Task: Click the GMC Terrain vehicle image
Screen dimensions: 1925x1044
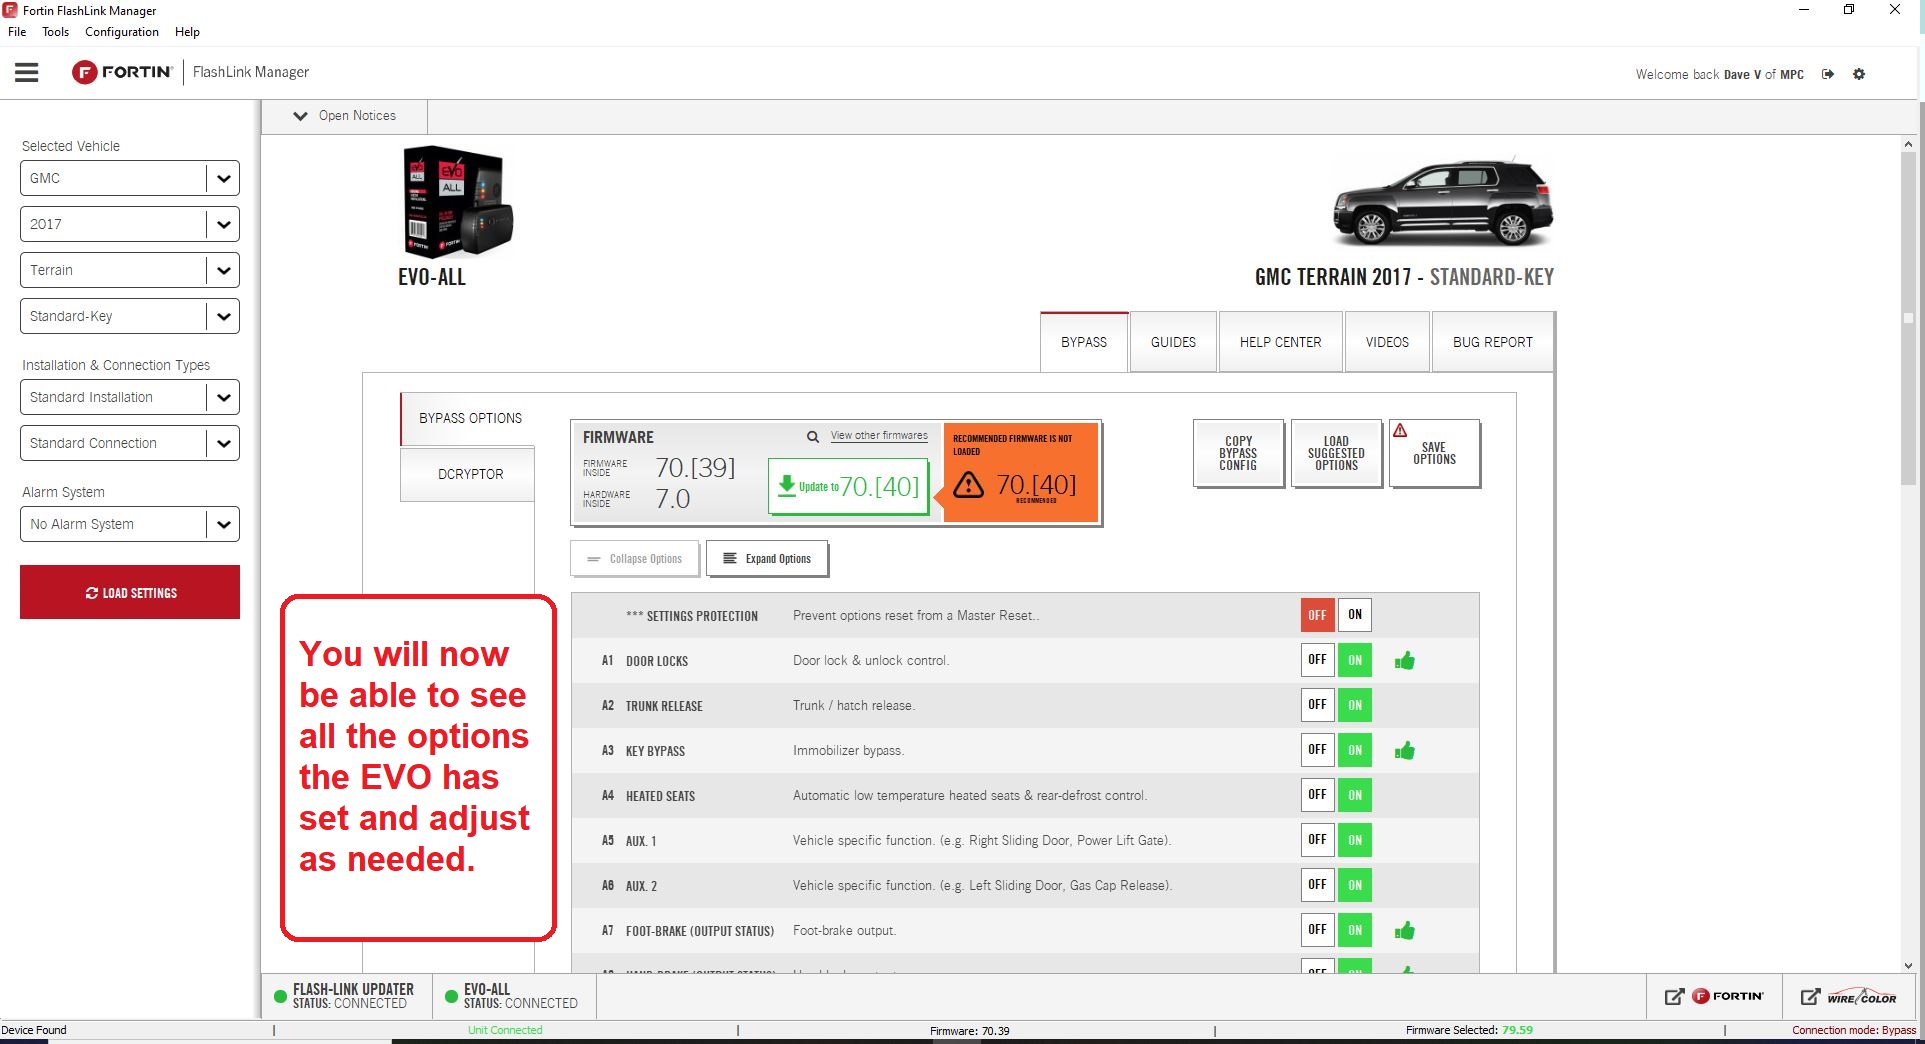Action: [x=1443, y=204]
